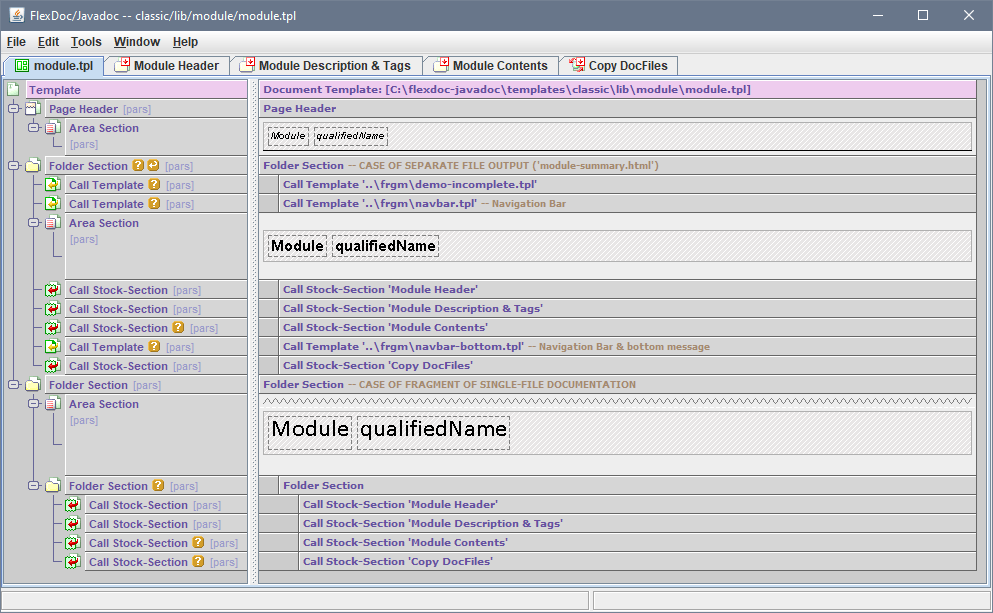
Task: Collapse the nested Folder Section at bottom
Action: (x=33, y=486)
